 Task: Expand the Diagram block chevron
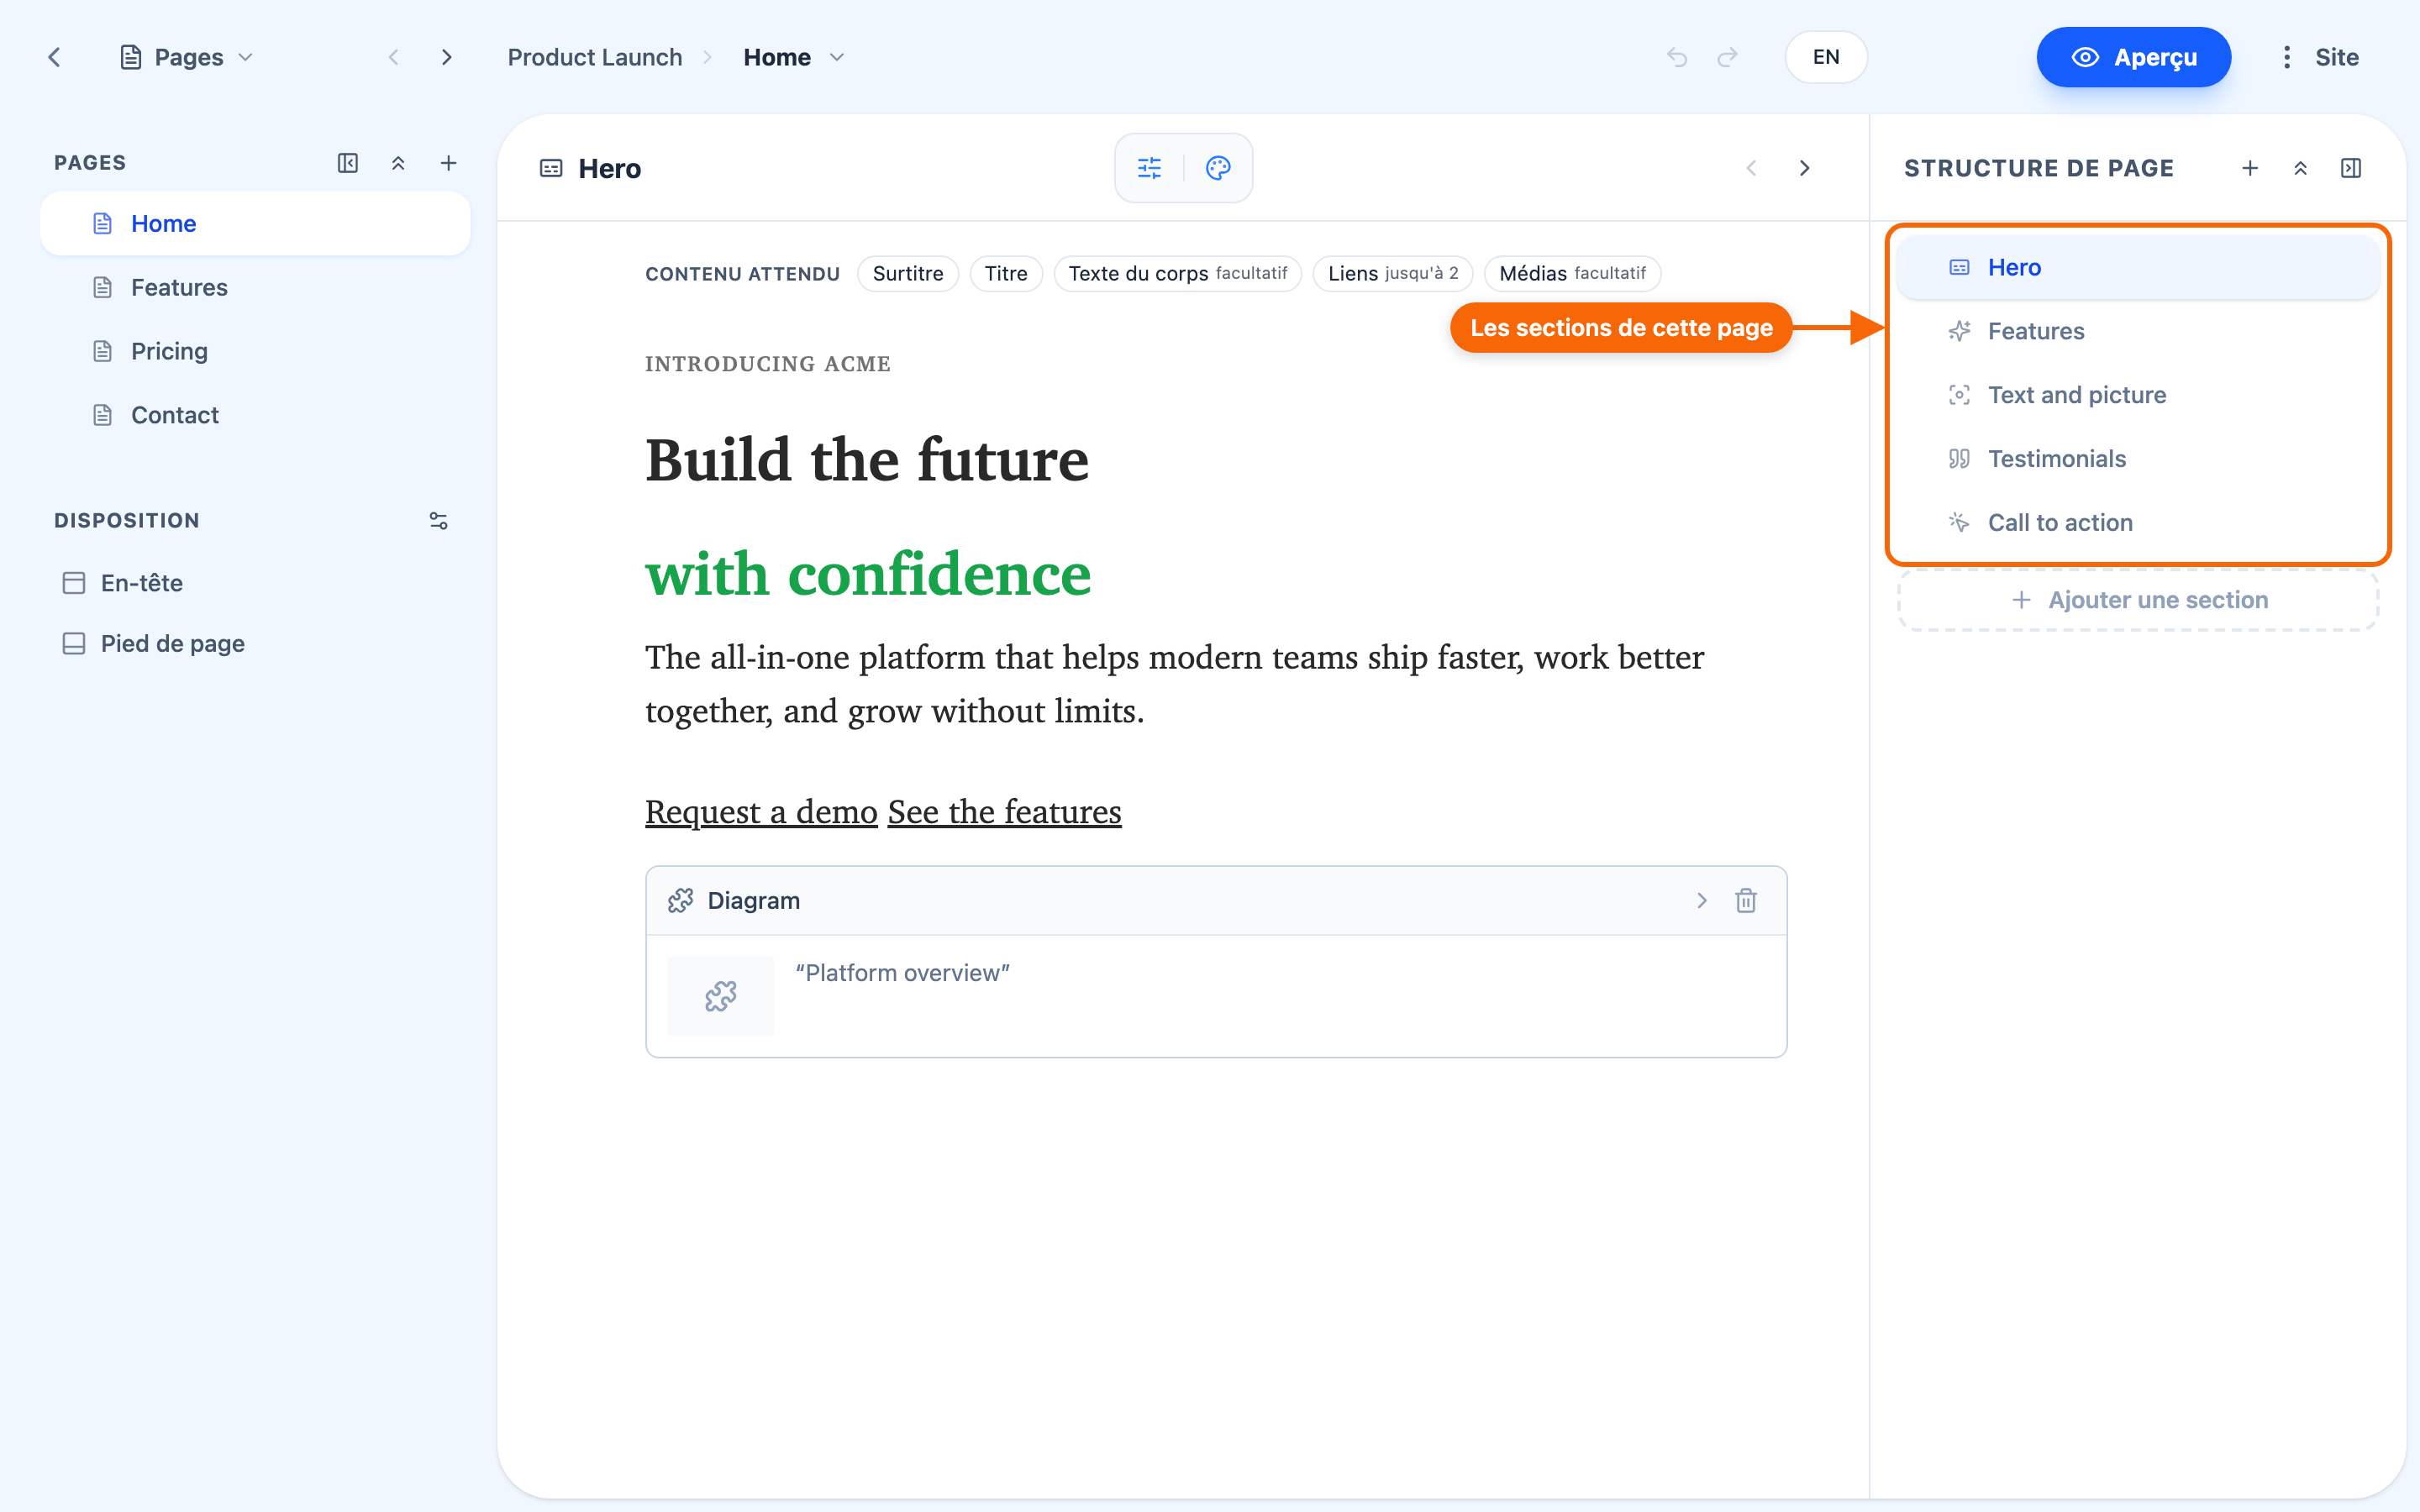[x=1702, y=900]
